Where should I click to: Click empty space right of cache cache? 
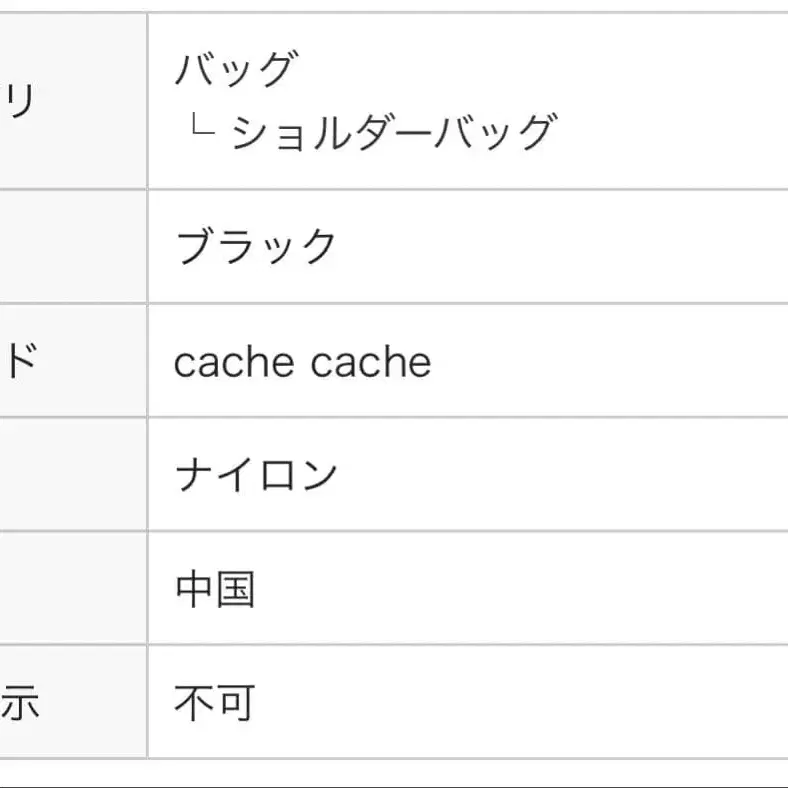click(610, 361)
